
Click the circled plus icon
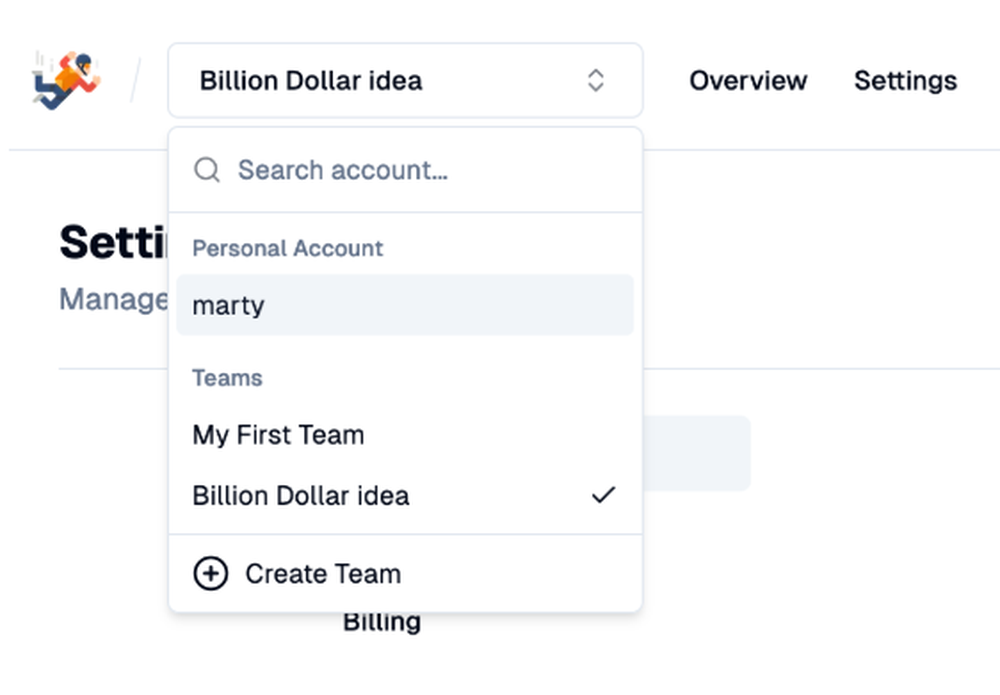pyautogui.click(x=210, y=573)
